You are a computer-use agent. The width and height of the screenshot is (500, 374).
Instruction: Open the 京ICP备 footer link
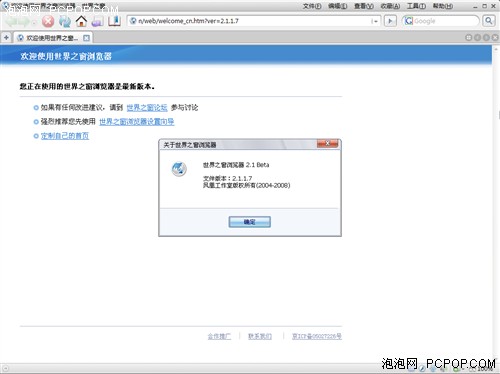[x=317, y=336]
